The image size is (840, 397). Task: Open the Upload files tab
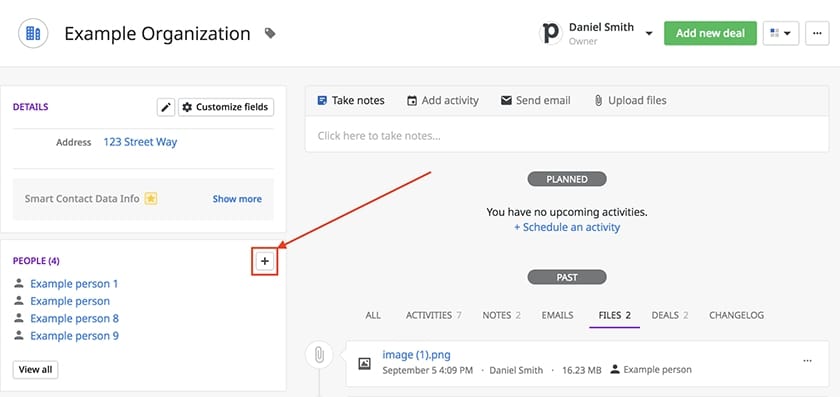[x=631, y=100]
